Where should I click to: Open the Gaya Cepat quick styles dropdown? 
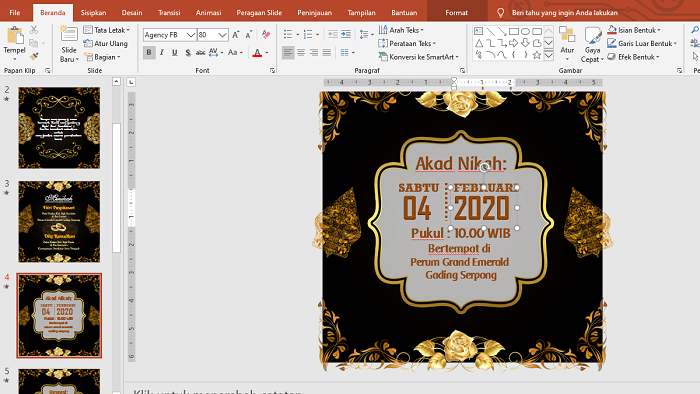pos(592,45)
